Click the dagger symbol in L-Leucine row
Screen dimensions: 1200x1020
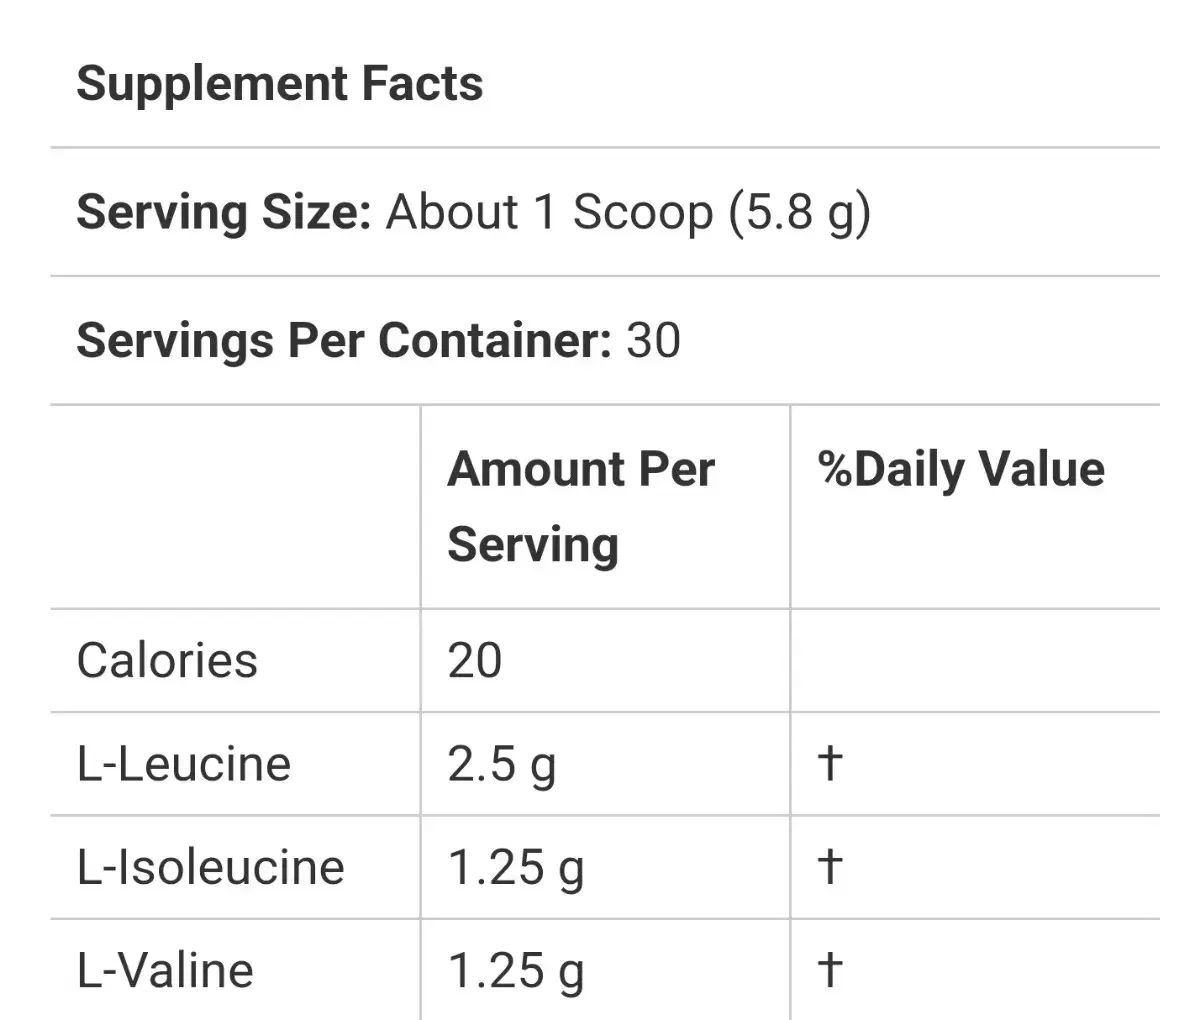[x=830, y=763]
